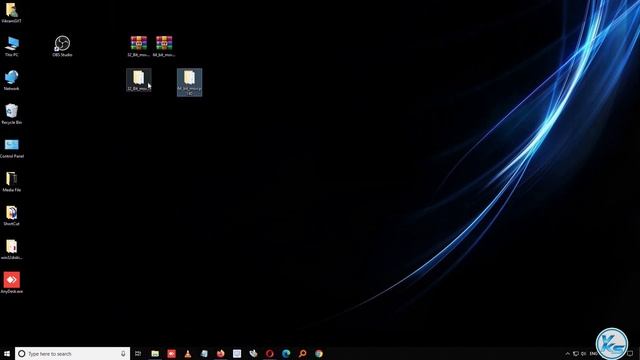
Task: Open VLC media player from taskbar
Action: click(188, 353)
